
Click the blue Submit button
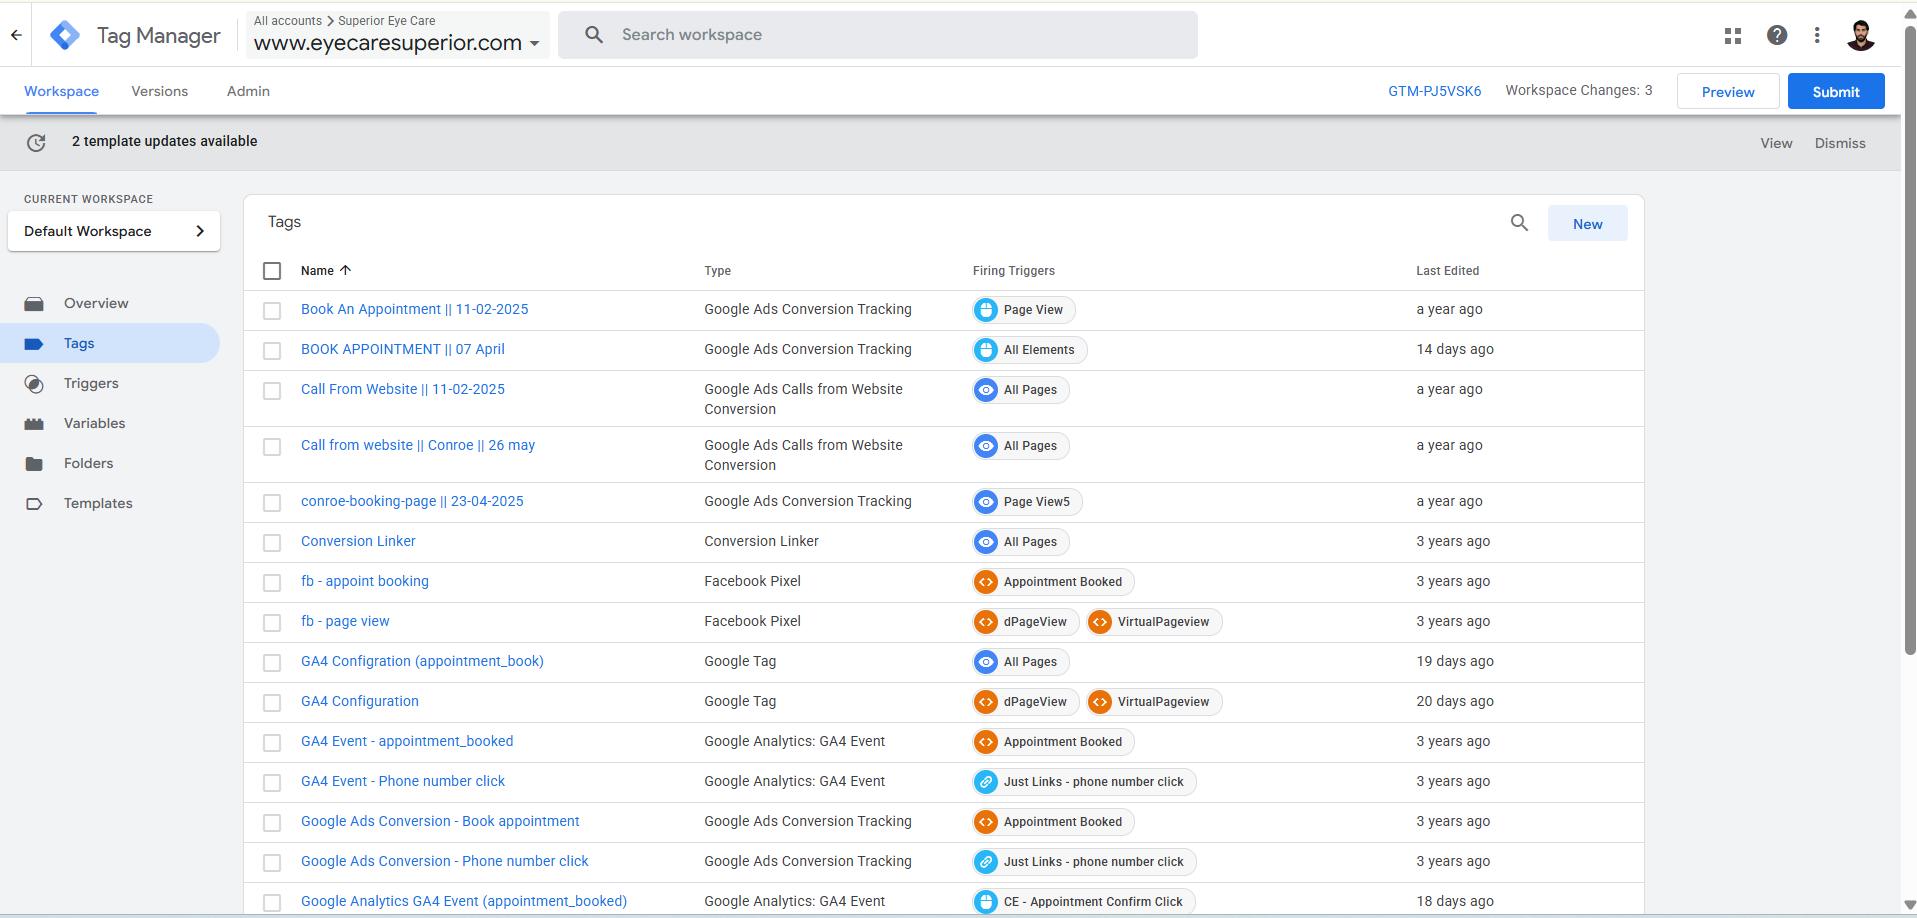coord(1835,92)
